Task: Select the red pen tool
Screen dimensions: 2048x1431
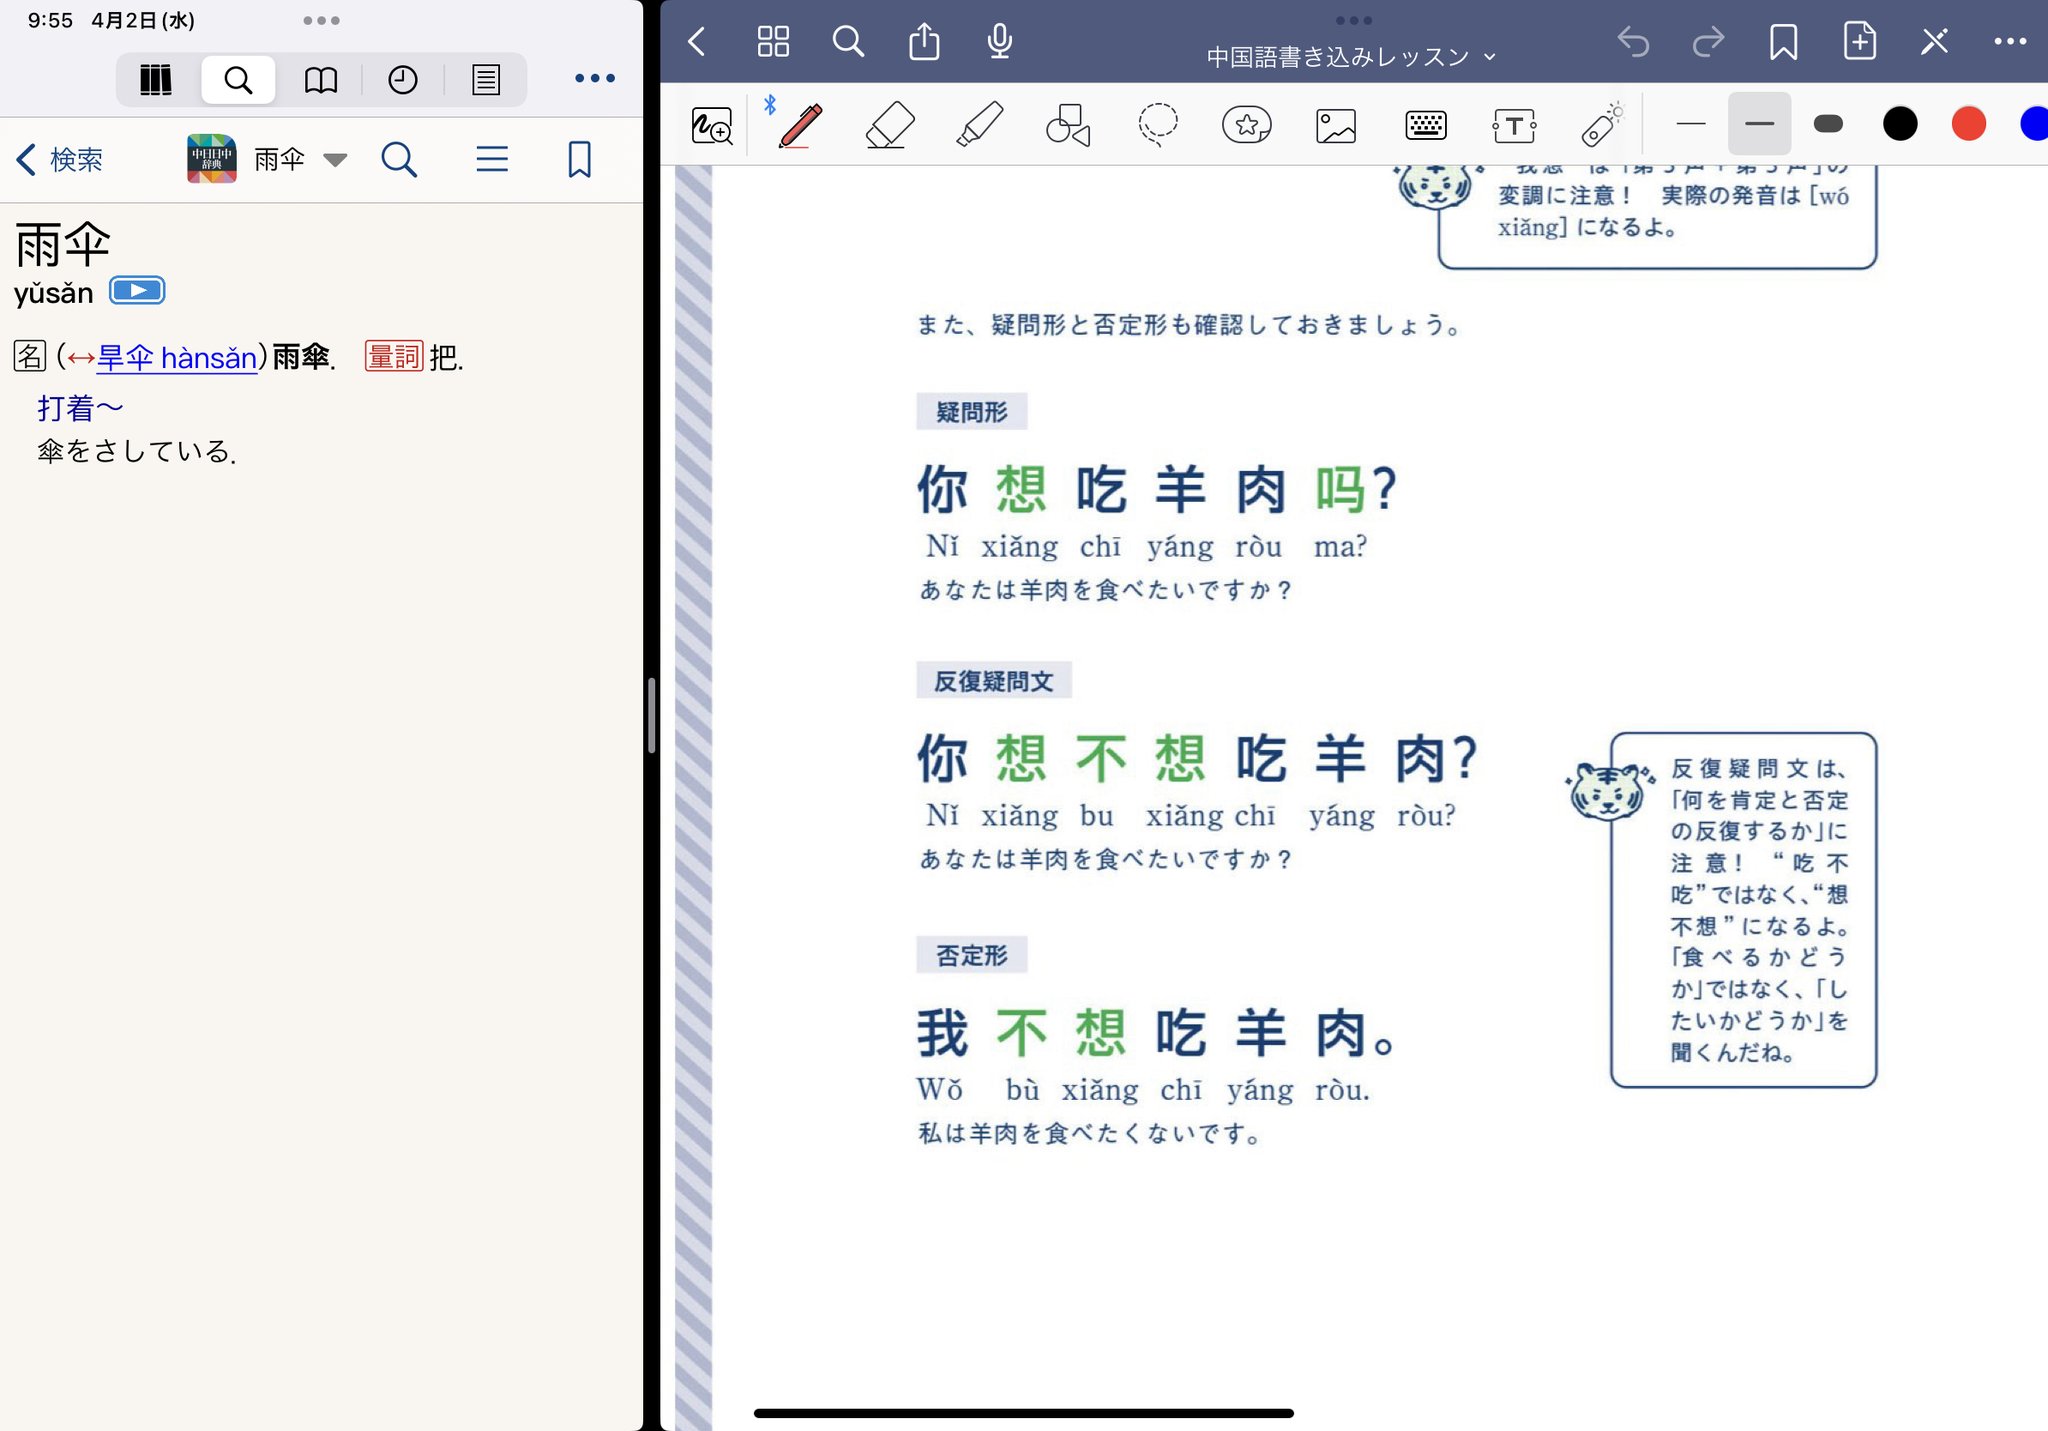Action: pos(800,126)
